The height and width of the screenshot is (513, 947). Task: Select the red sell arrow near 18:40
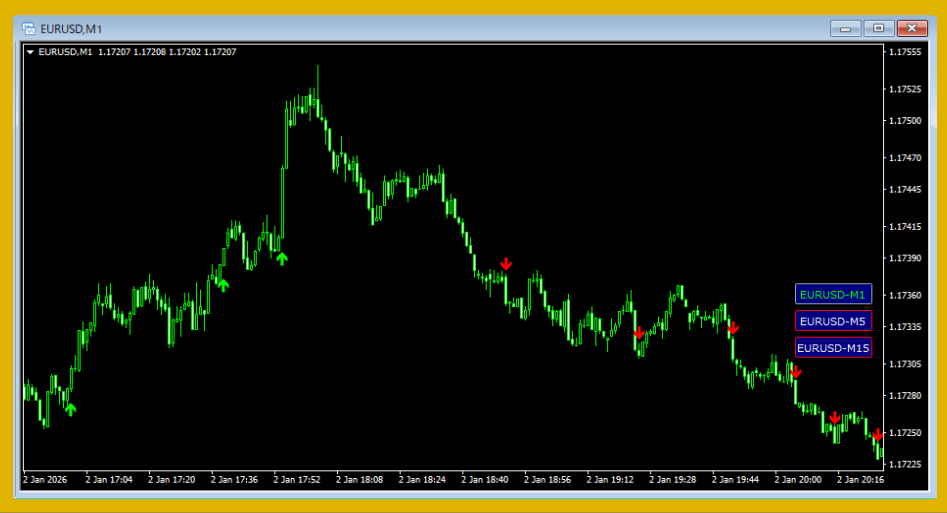(x=506, y=264)
